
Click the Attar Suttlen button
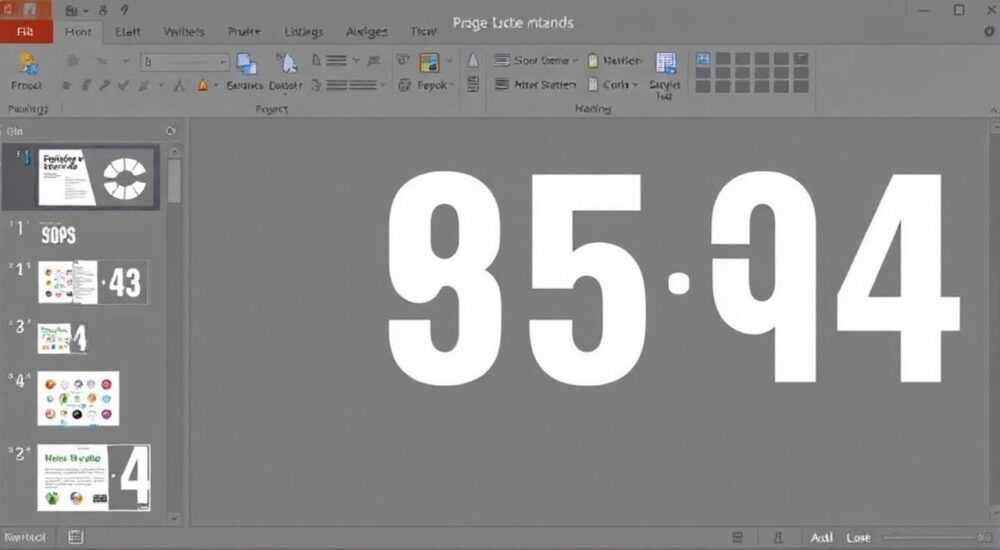(536, 85)
